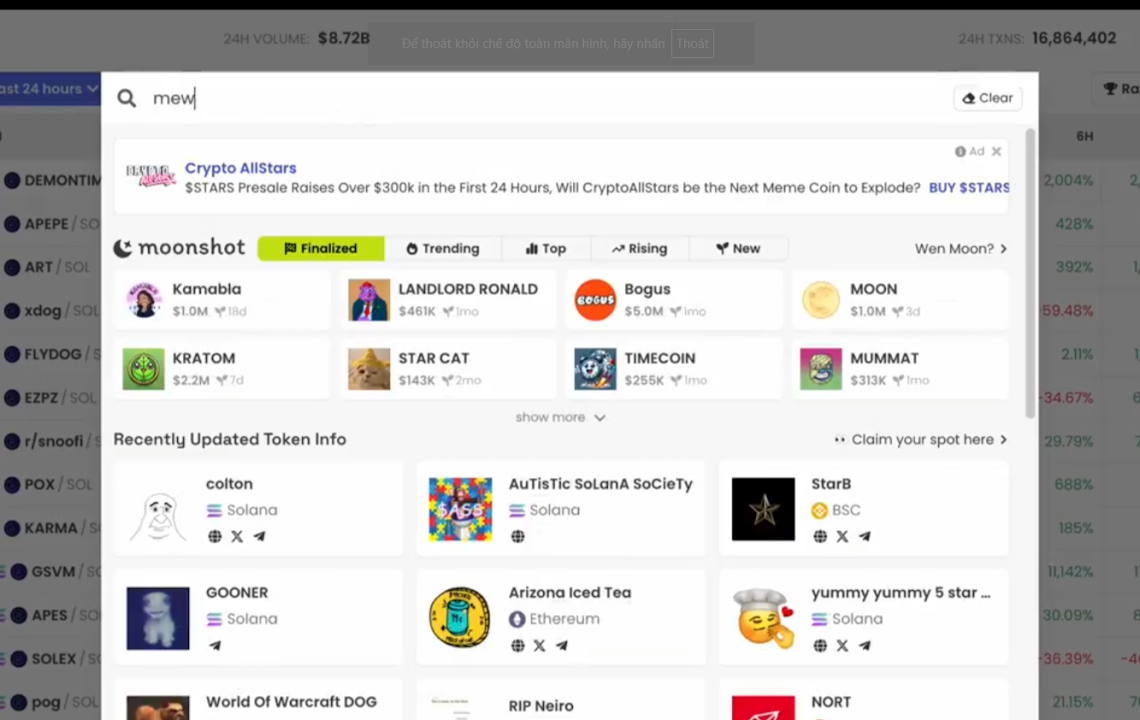Click the Crypto AllStars ad logo
This screenshot has height=720, width=1140.
click(150, 176)
